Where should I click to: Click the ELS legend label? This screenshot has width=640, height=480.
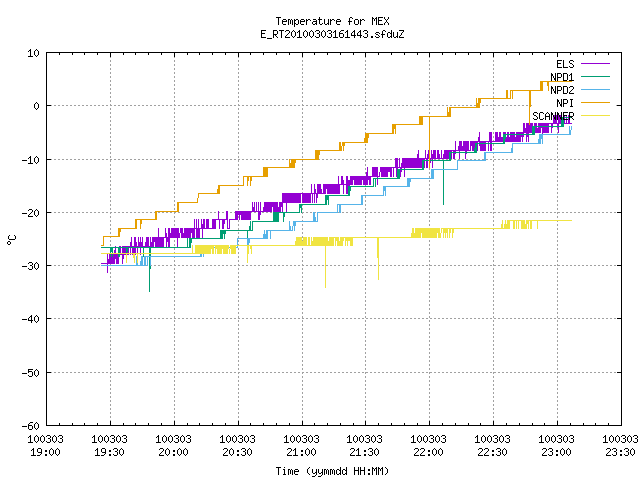pyautogui.click(x=565, y=64)
